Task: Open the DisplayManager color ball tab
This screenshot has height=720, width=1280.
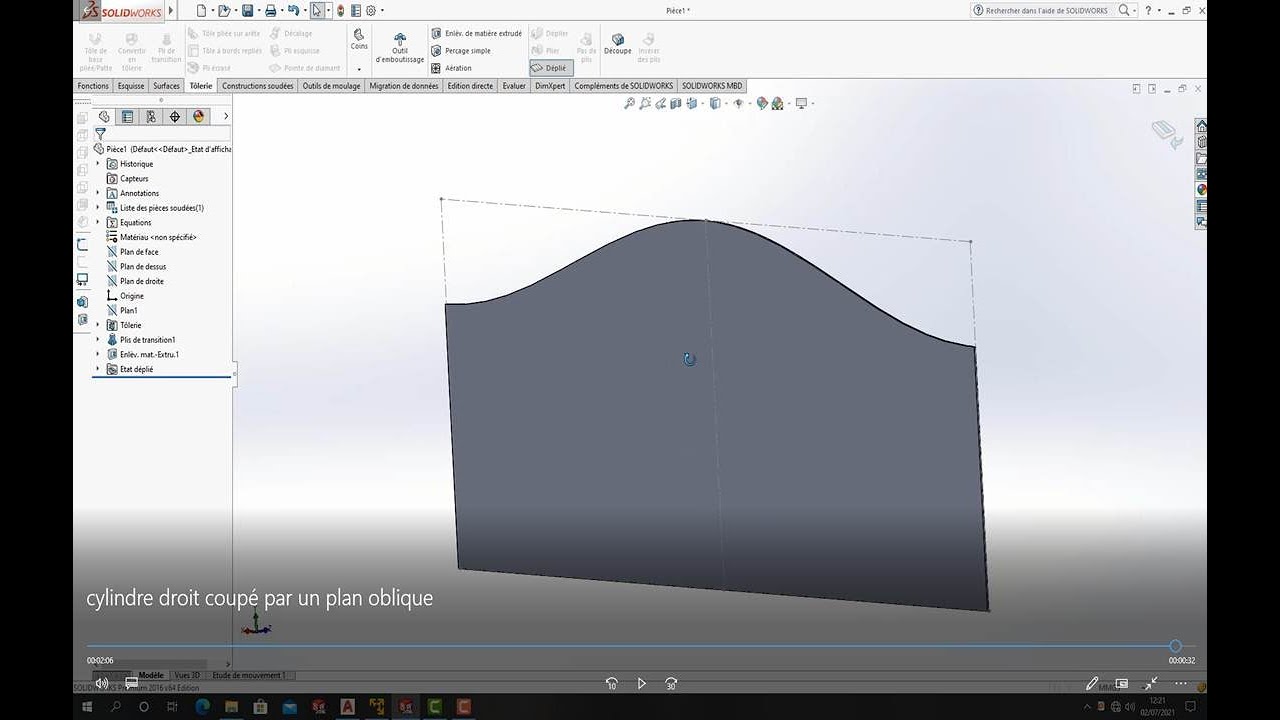Action: [x=198, y=117]
